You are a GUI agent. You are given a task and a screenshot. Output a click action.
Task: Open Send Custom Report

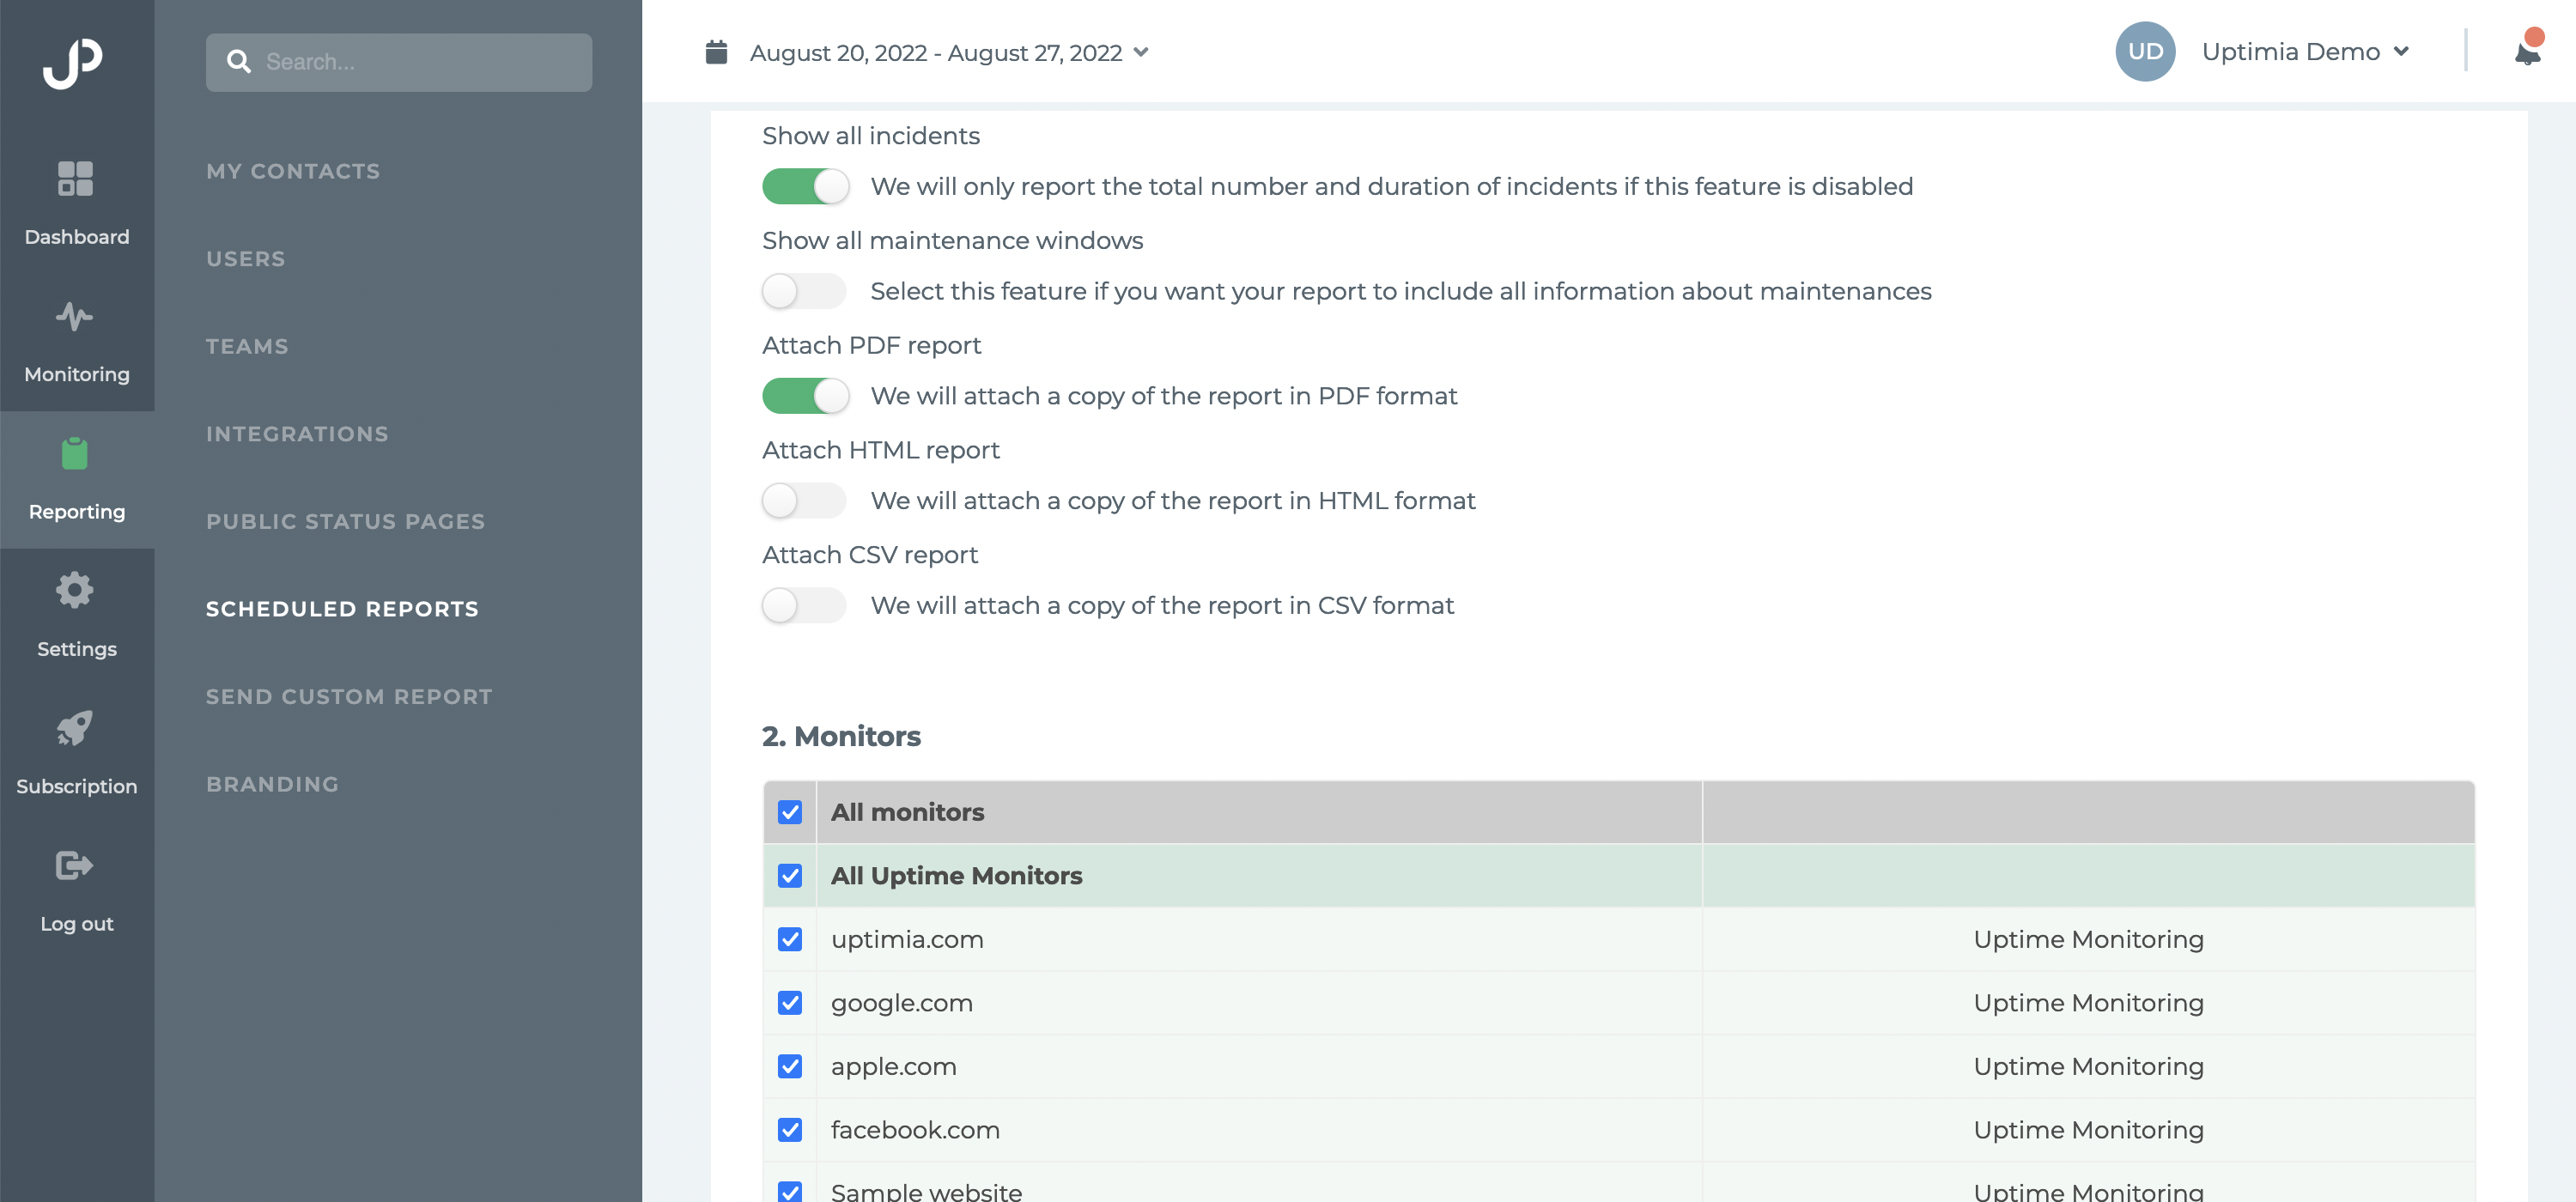click(x=349, y=697)
